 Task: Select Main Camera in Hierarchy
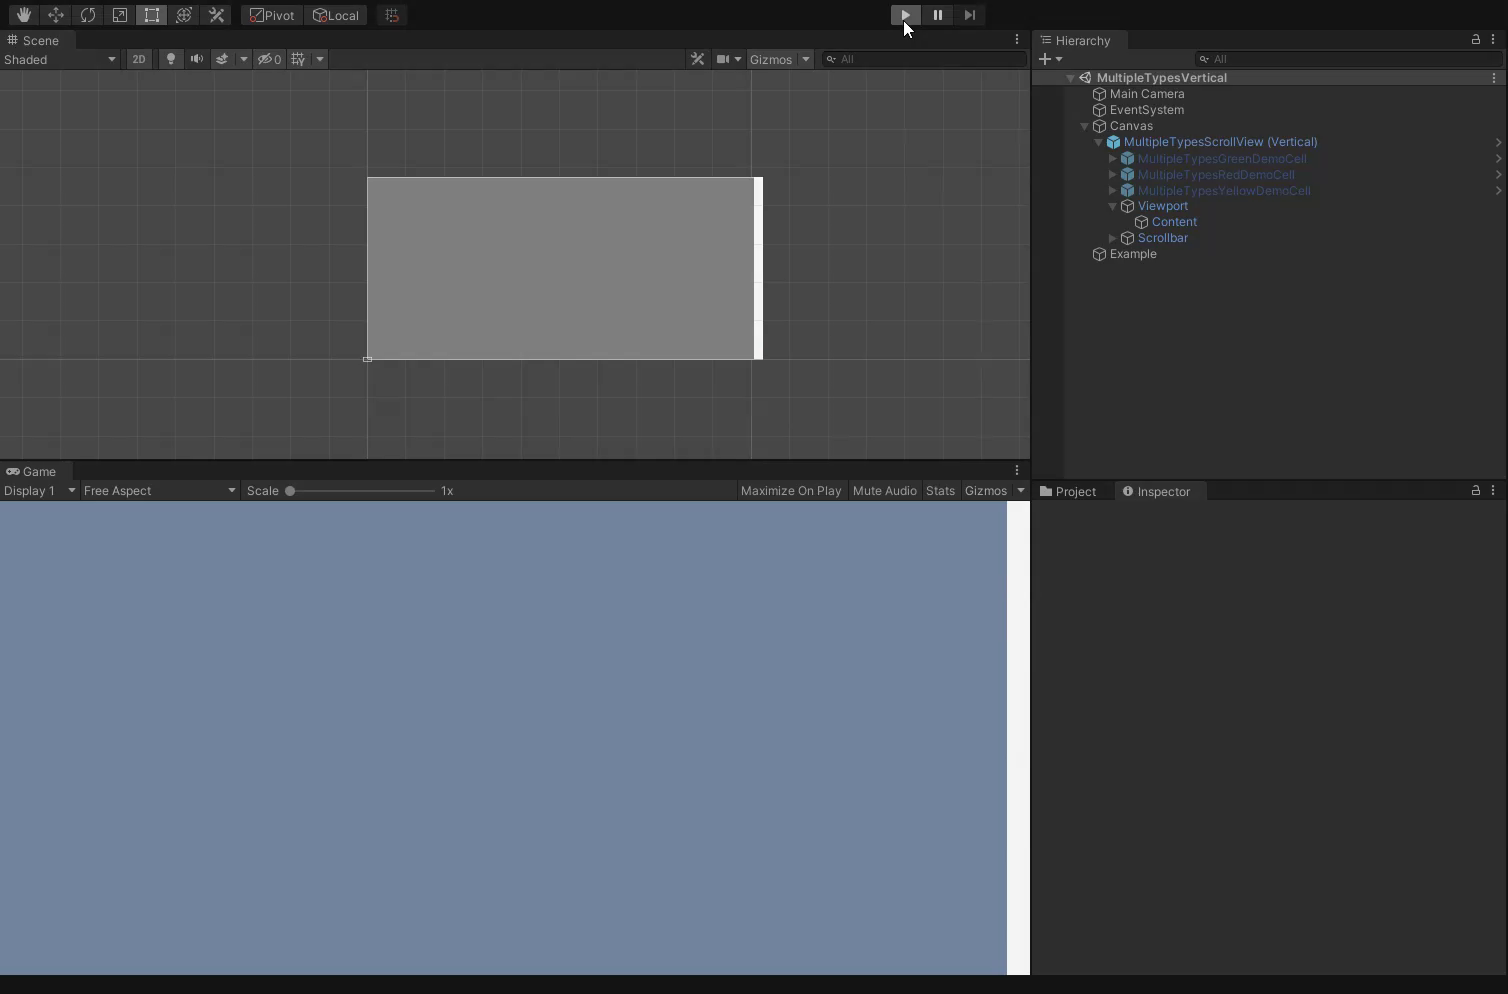click(x=1146, y=94)
